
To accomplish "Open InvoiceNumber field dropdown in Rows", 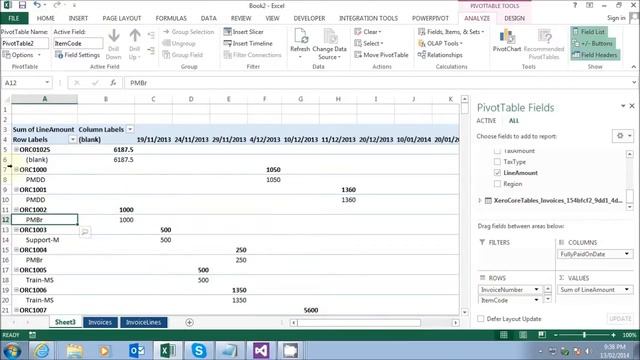I will pyautogui.click(x=536, y=289).
